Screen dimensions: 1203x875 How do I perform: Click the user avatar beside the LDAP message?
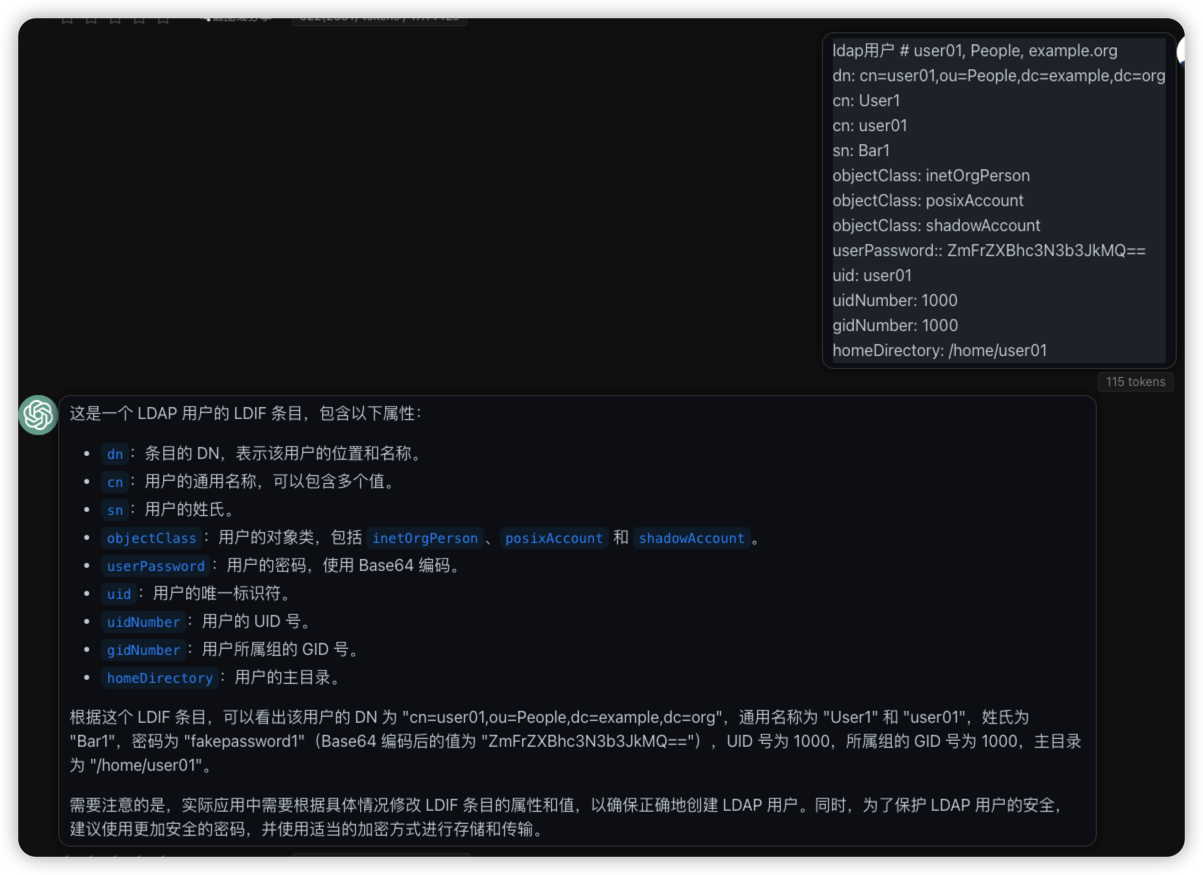pyautogui.click(x=1182, y=50)
